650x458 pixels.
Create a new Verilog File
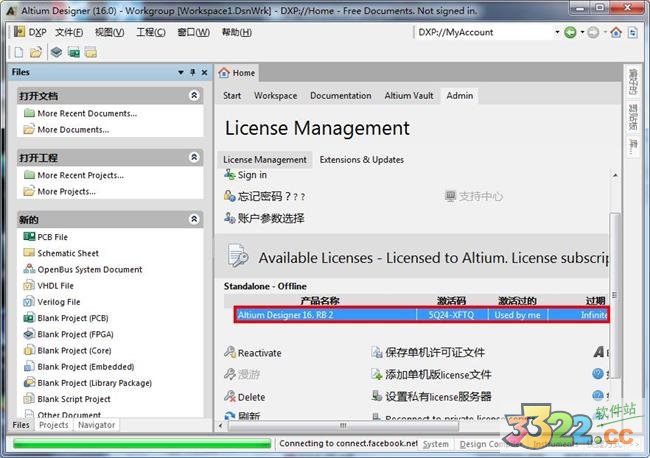click(x=52, y=302)
